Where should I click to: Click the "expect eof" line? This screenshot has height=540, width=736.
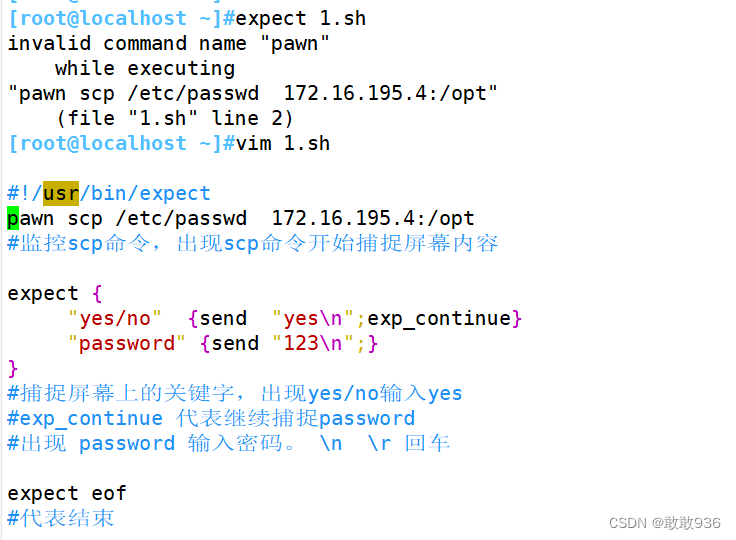pos(67,494)
